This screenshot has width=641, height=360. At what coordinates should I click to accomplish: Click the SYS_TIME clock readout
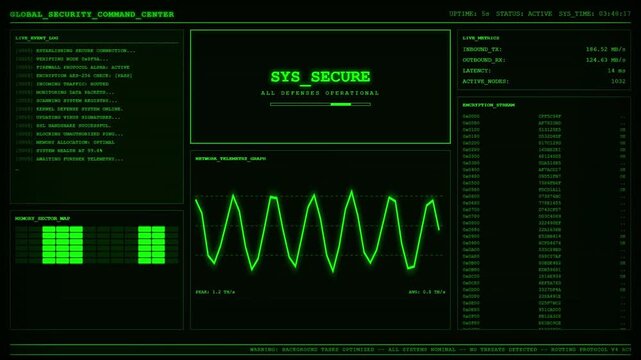(x=595, y=13)
